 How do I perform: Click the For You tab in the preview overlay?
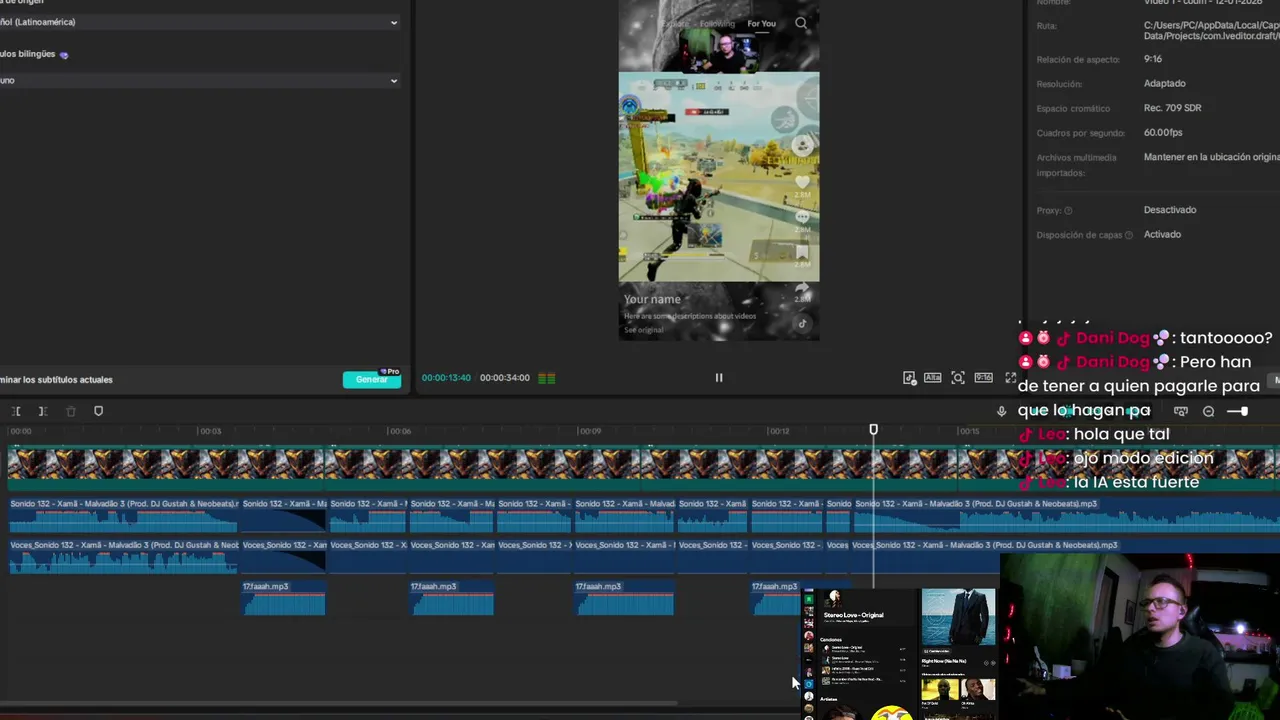pyautogui.click(x=761, y=24)
